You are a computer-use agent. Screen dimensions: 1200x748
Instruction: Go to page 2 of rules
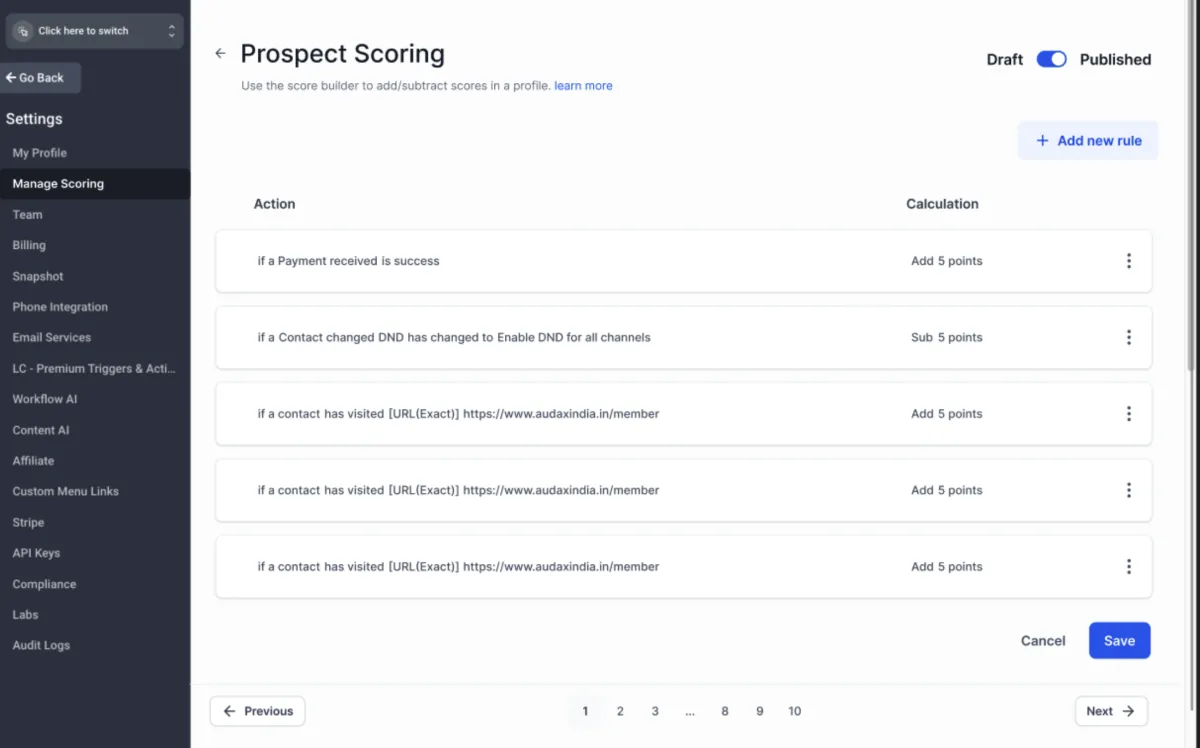[x=620, y=711]
